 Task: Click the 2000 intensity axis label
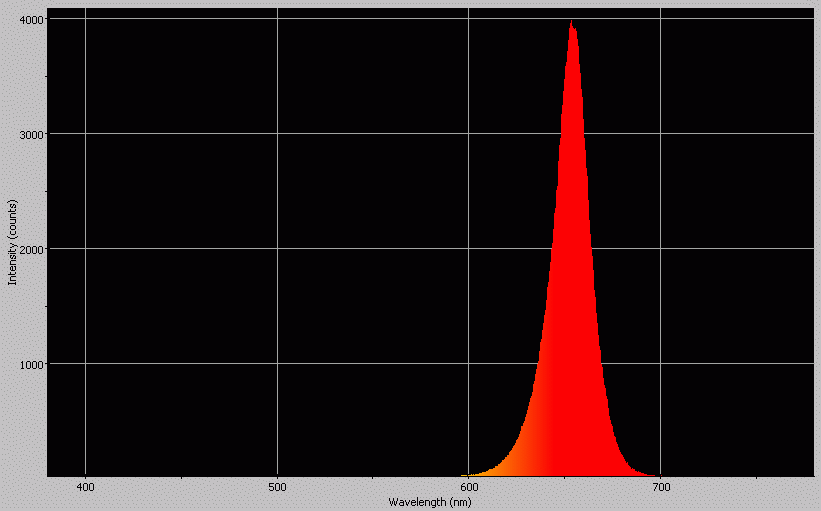tap(31, 249)
